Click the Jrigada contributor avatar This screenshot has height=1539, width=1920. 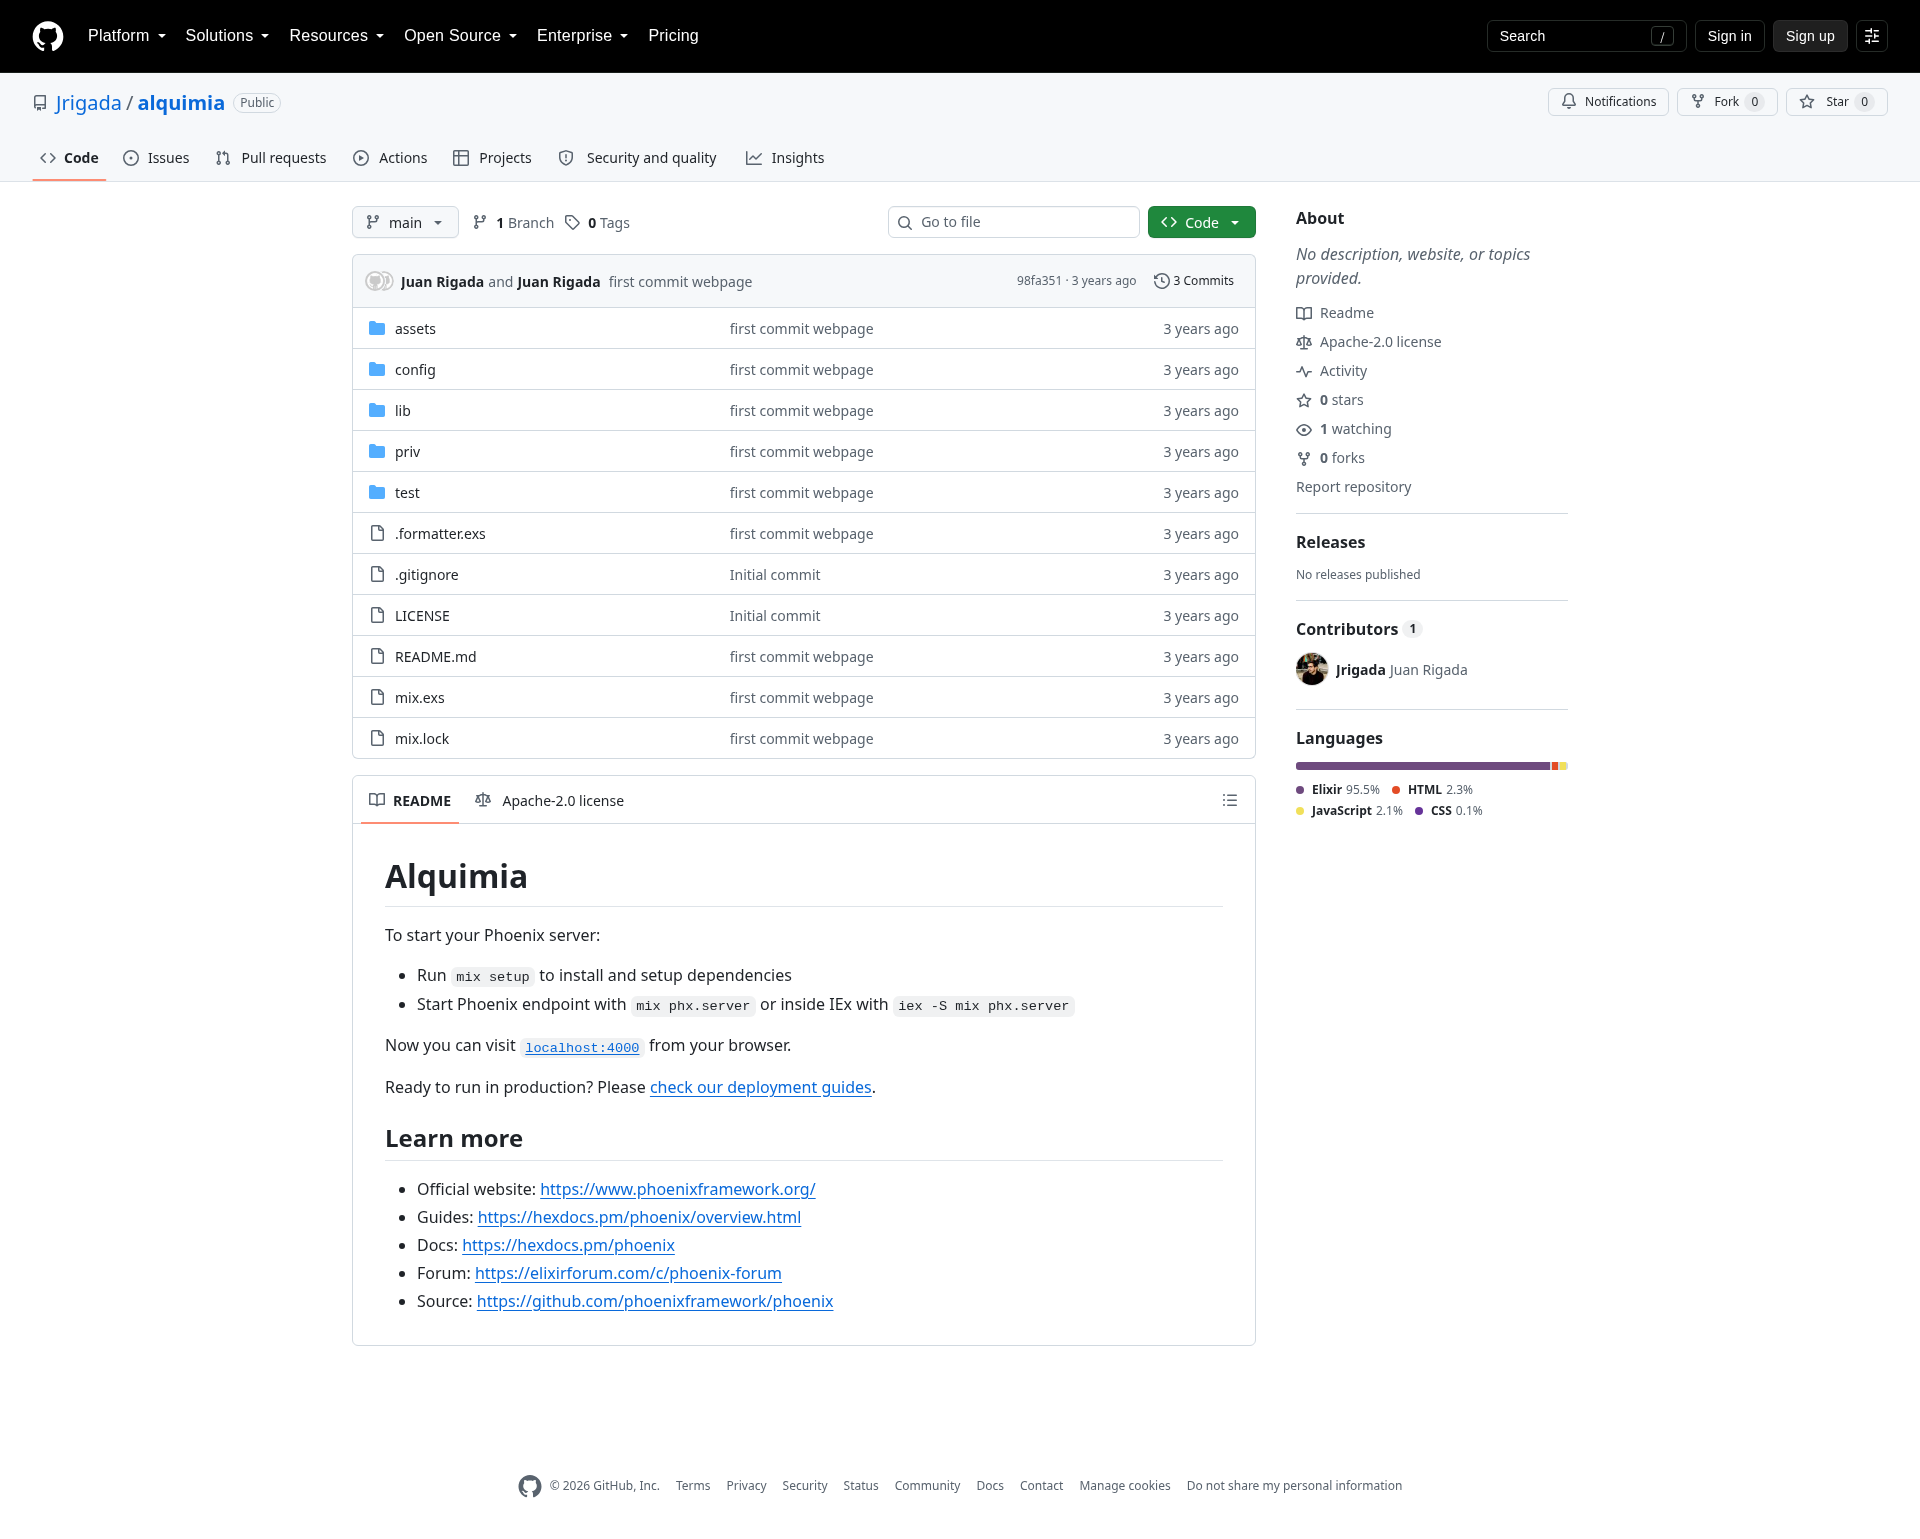(1312, 670)
